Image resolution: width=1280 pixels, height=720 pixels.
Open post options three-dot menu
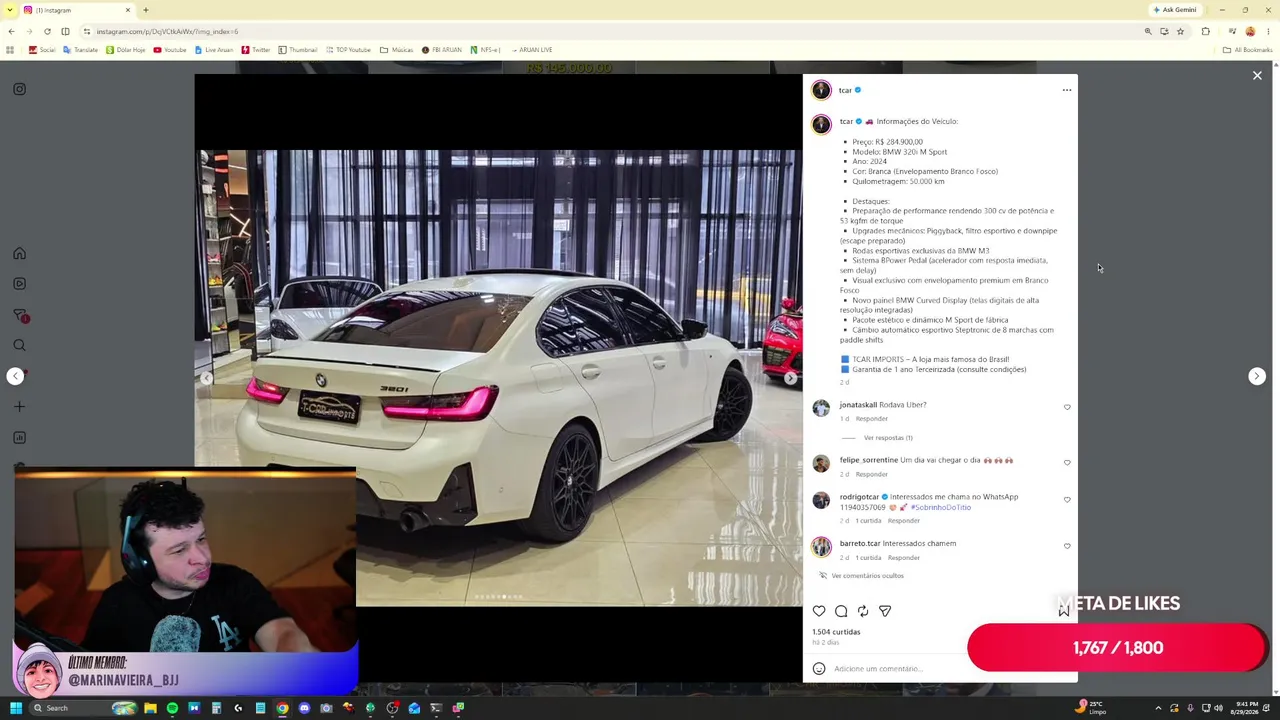coord(1067,90)
